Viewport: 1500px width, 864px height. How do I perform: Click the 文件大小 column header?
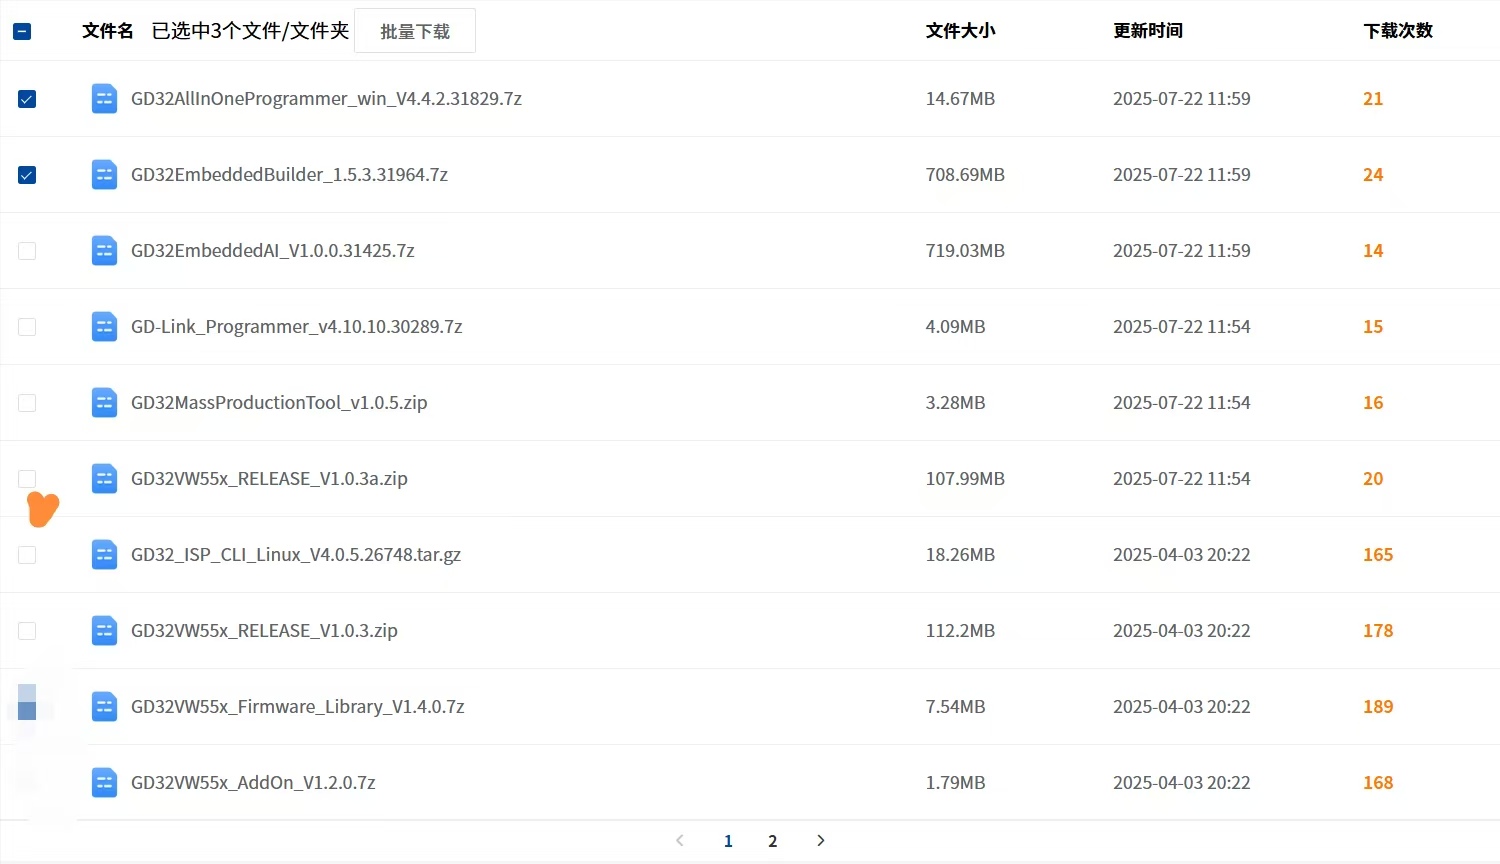(x=961, y=31)
